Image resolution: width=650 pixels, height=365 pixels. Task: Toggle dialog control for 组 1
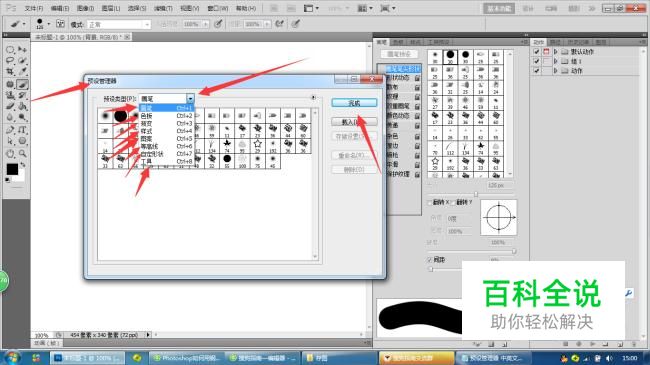(546, 61)
